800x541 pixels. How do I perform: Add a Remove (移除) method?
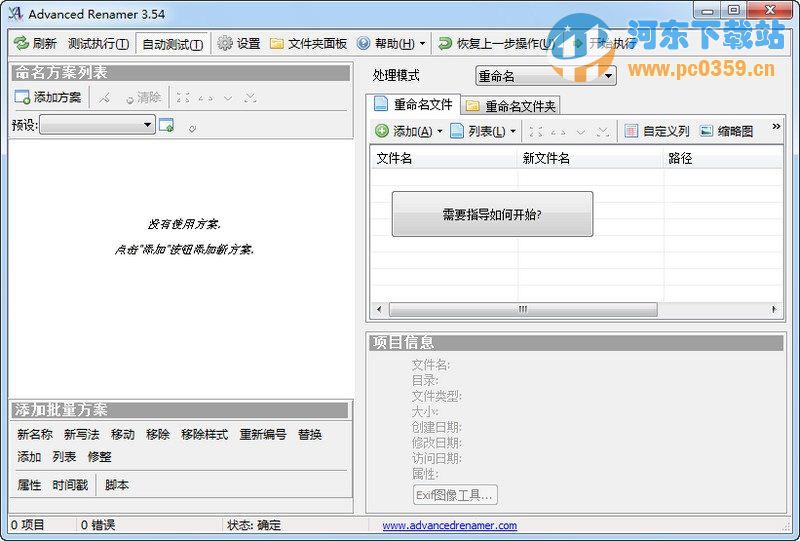click(158, 435)
